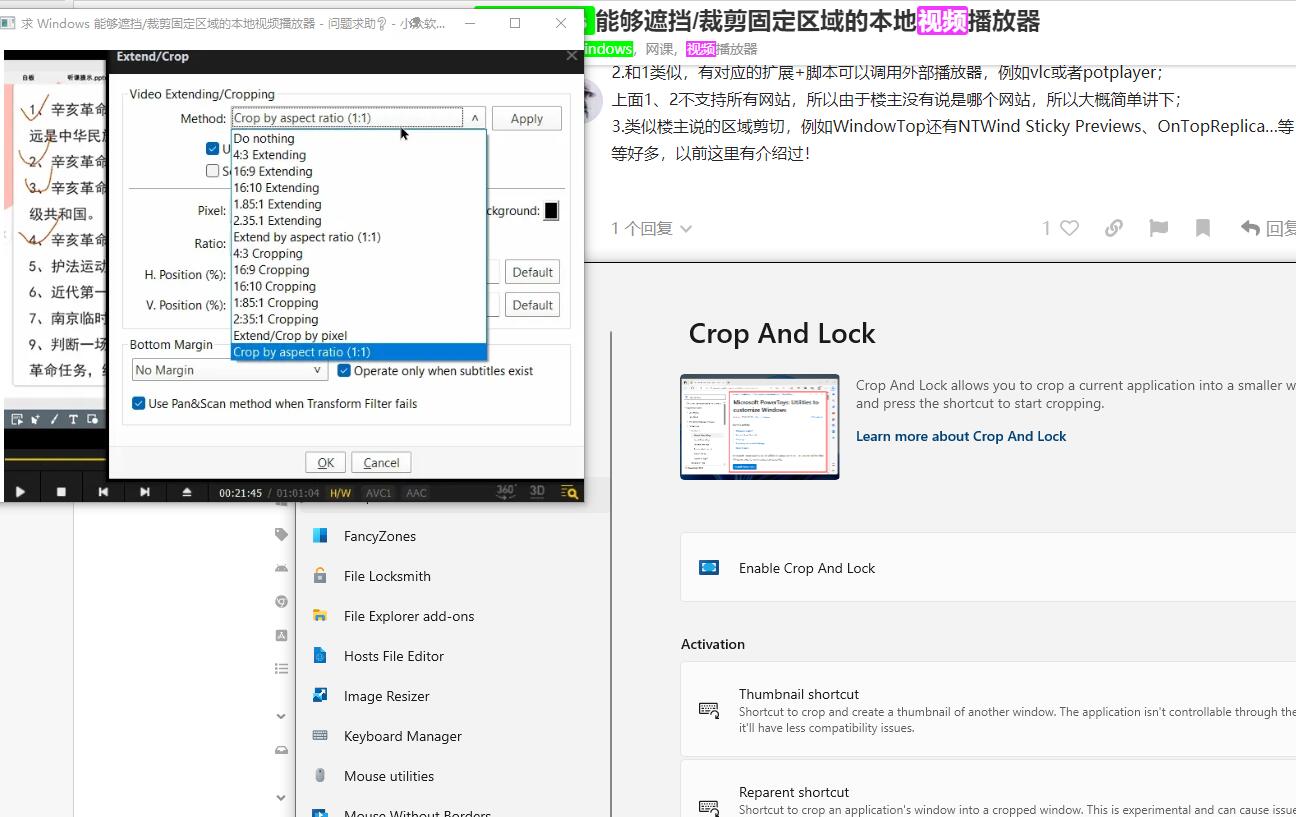The width and height of the screenshot is (1296, 817).
Task: Click the Play button in the video player
Action: pyautogui.click(x=20, y=492)
